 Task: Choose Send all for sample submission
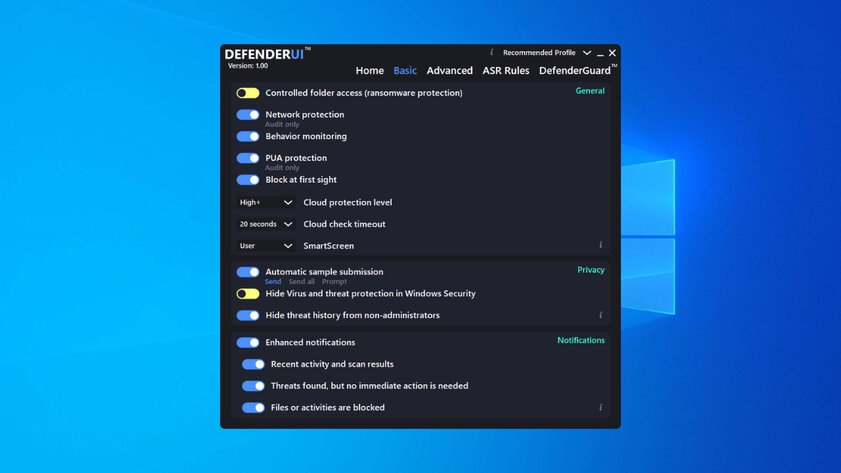pyautogui.click(x=301, y=282)
